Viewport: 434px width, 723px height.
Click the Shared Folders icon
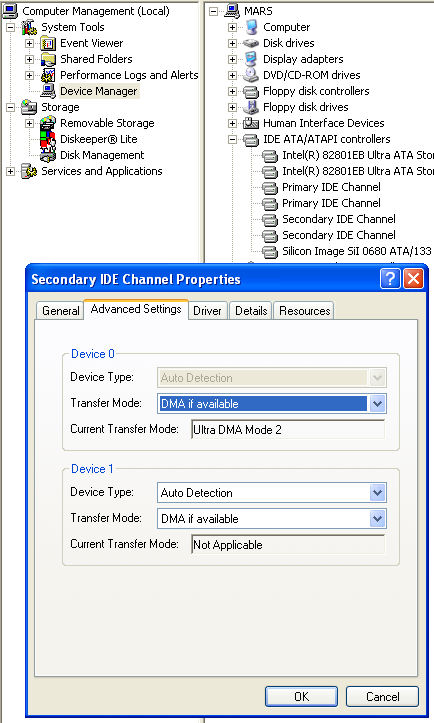pos(48,59)
